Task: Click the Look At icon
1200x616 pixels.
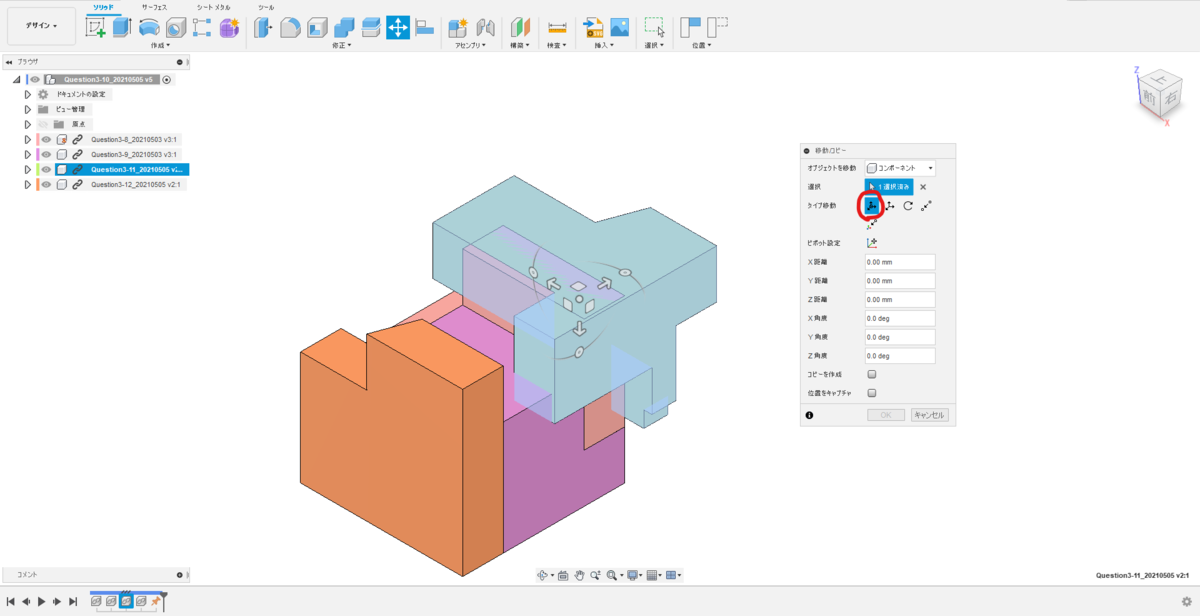Action: click(563, 575)
